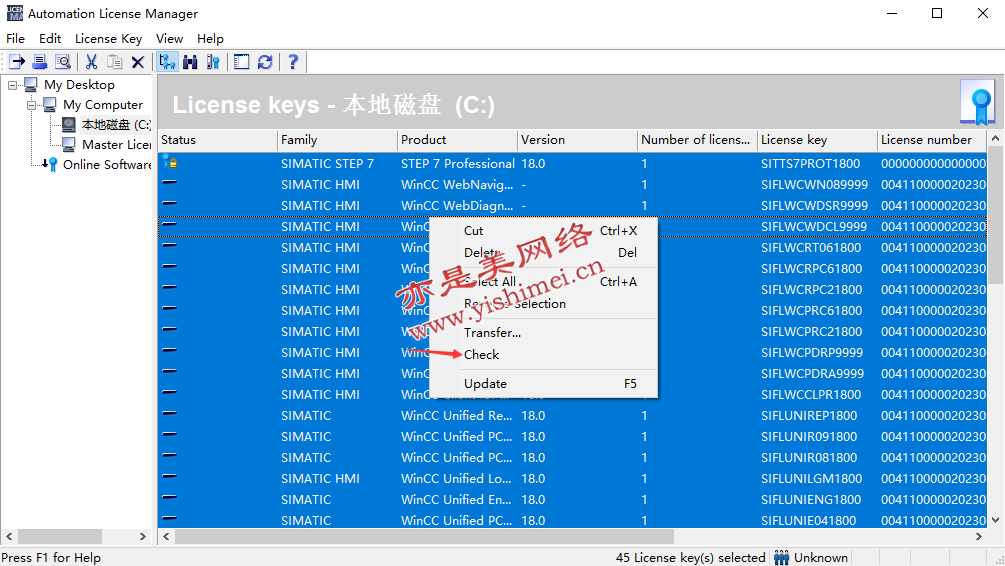Click the WinCC Unified En... product cell
Viewport: 1005px width, 566px height.
456,499
